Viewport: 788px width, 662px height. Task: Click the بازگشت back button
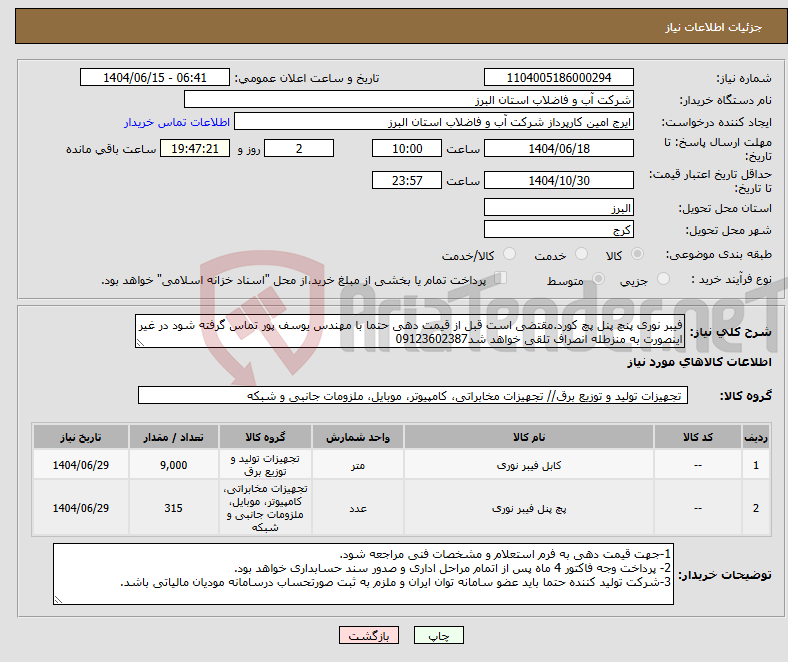coord(369,635)
